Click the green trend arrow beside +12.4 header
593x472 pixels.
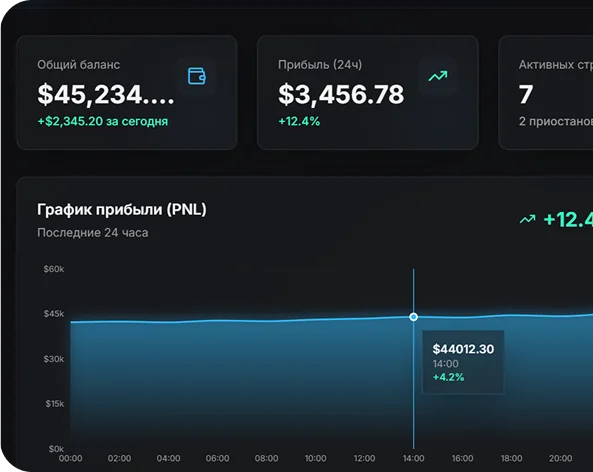pos(527,219)
